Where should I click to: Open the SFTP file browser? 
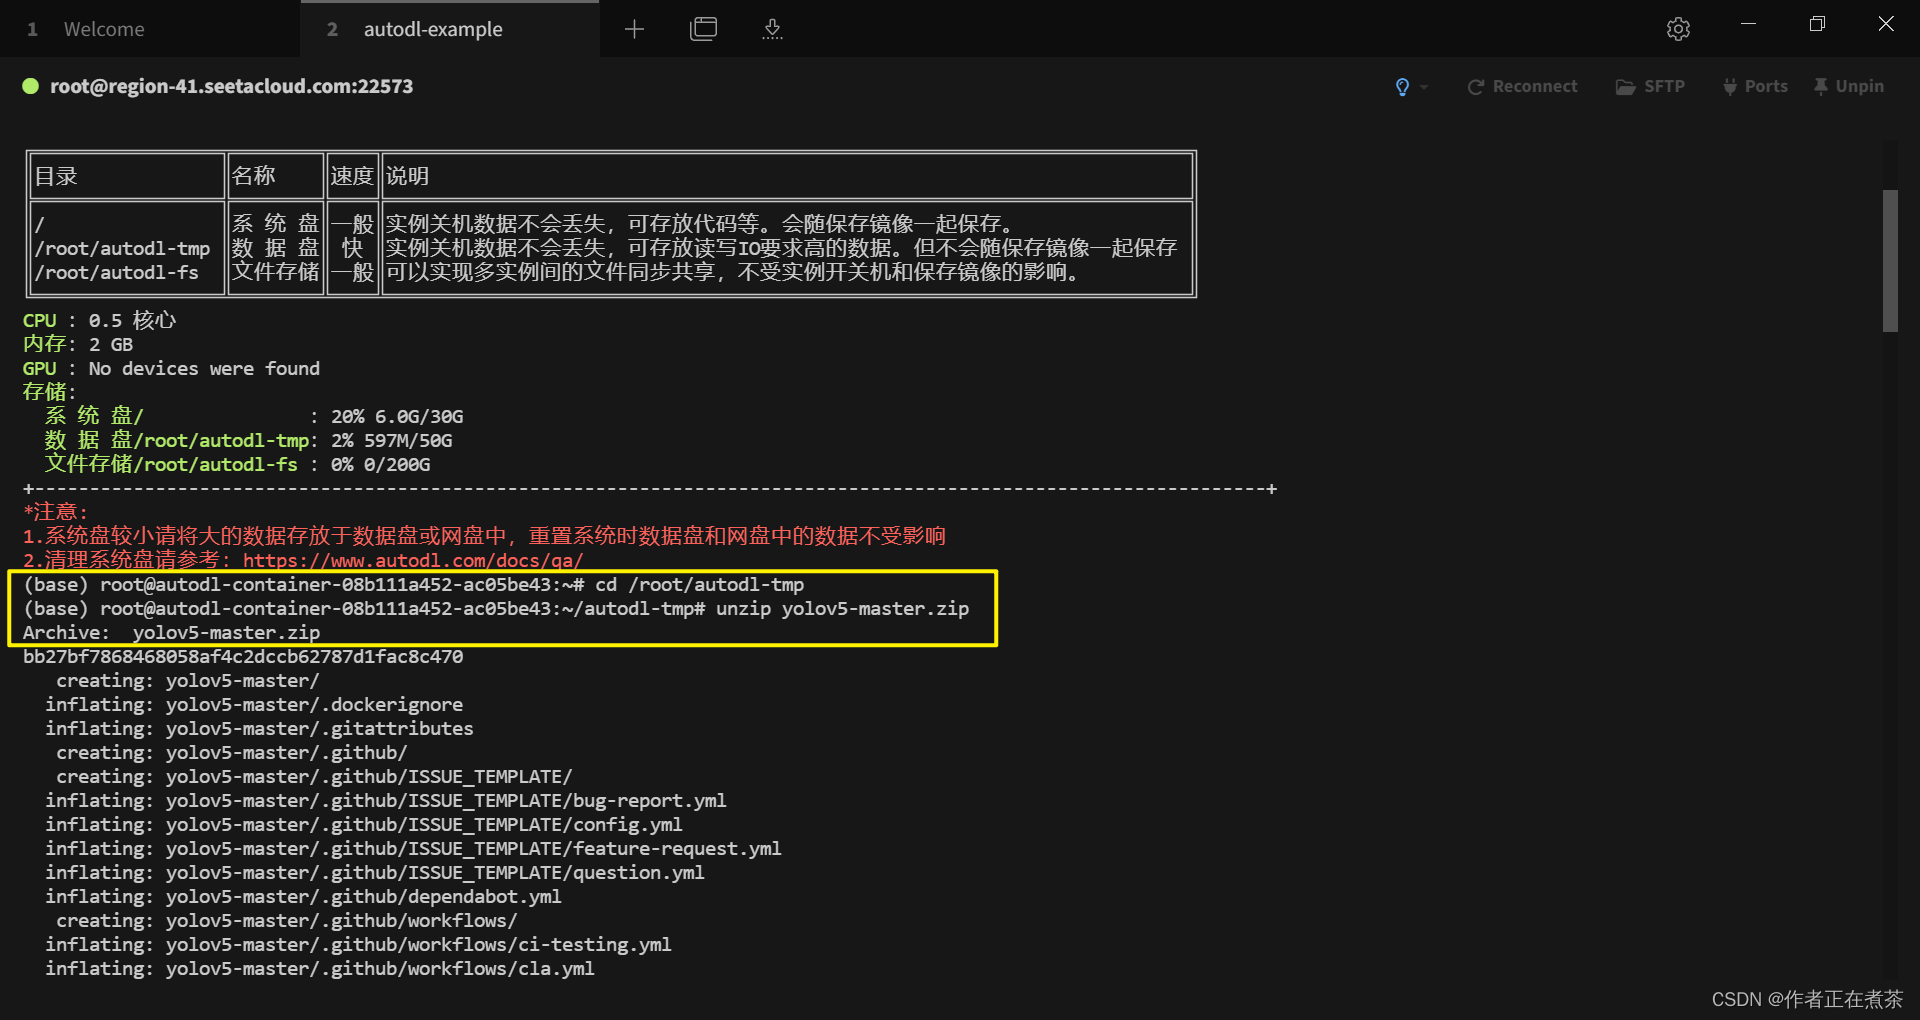(1650, 87)
